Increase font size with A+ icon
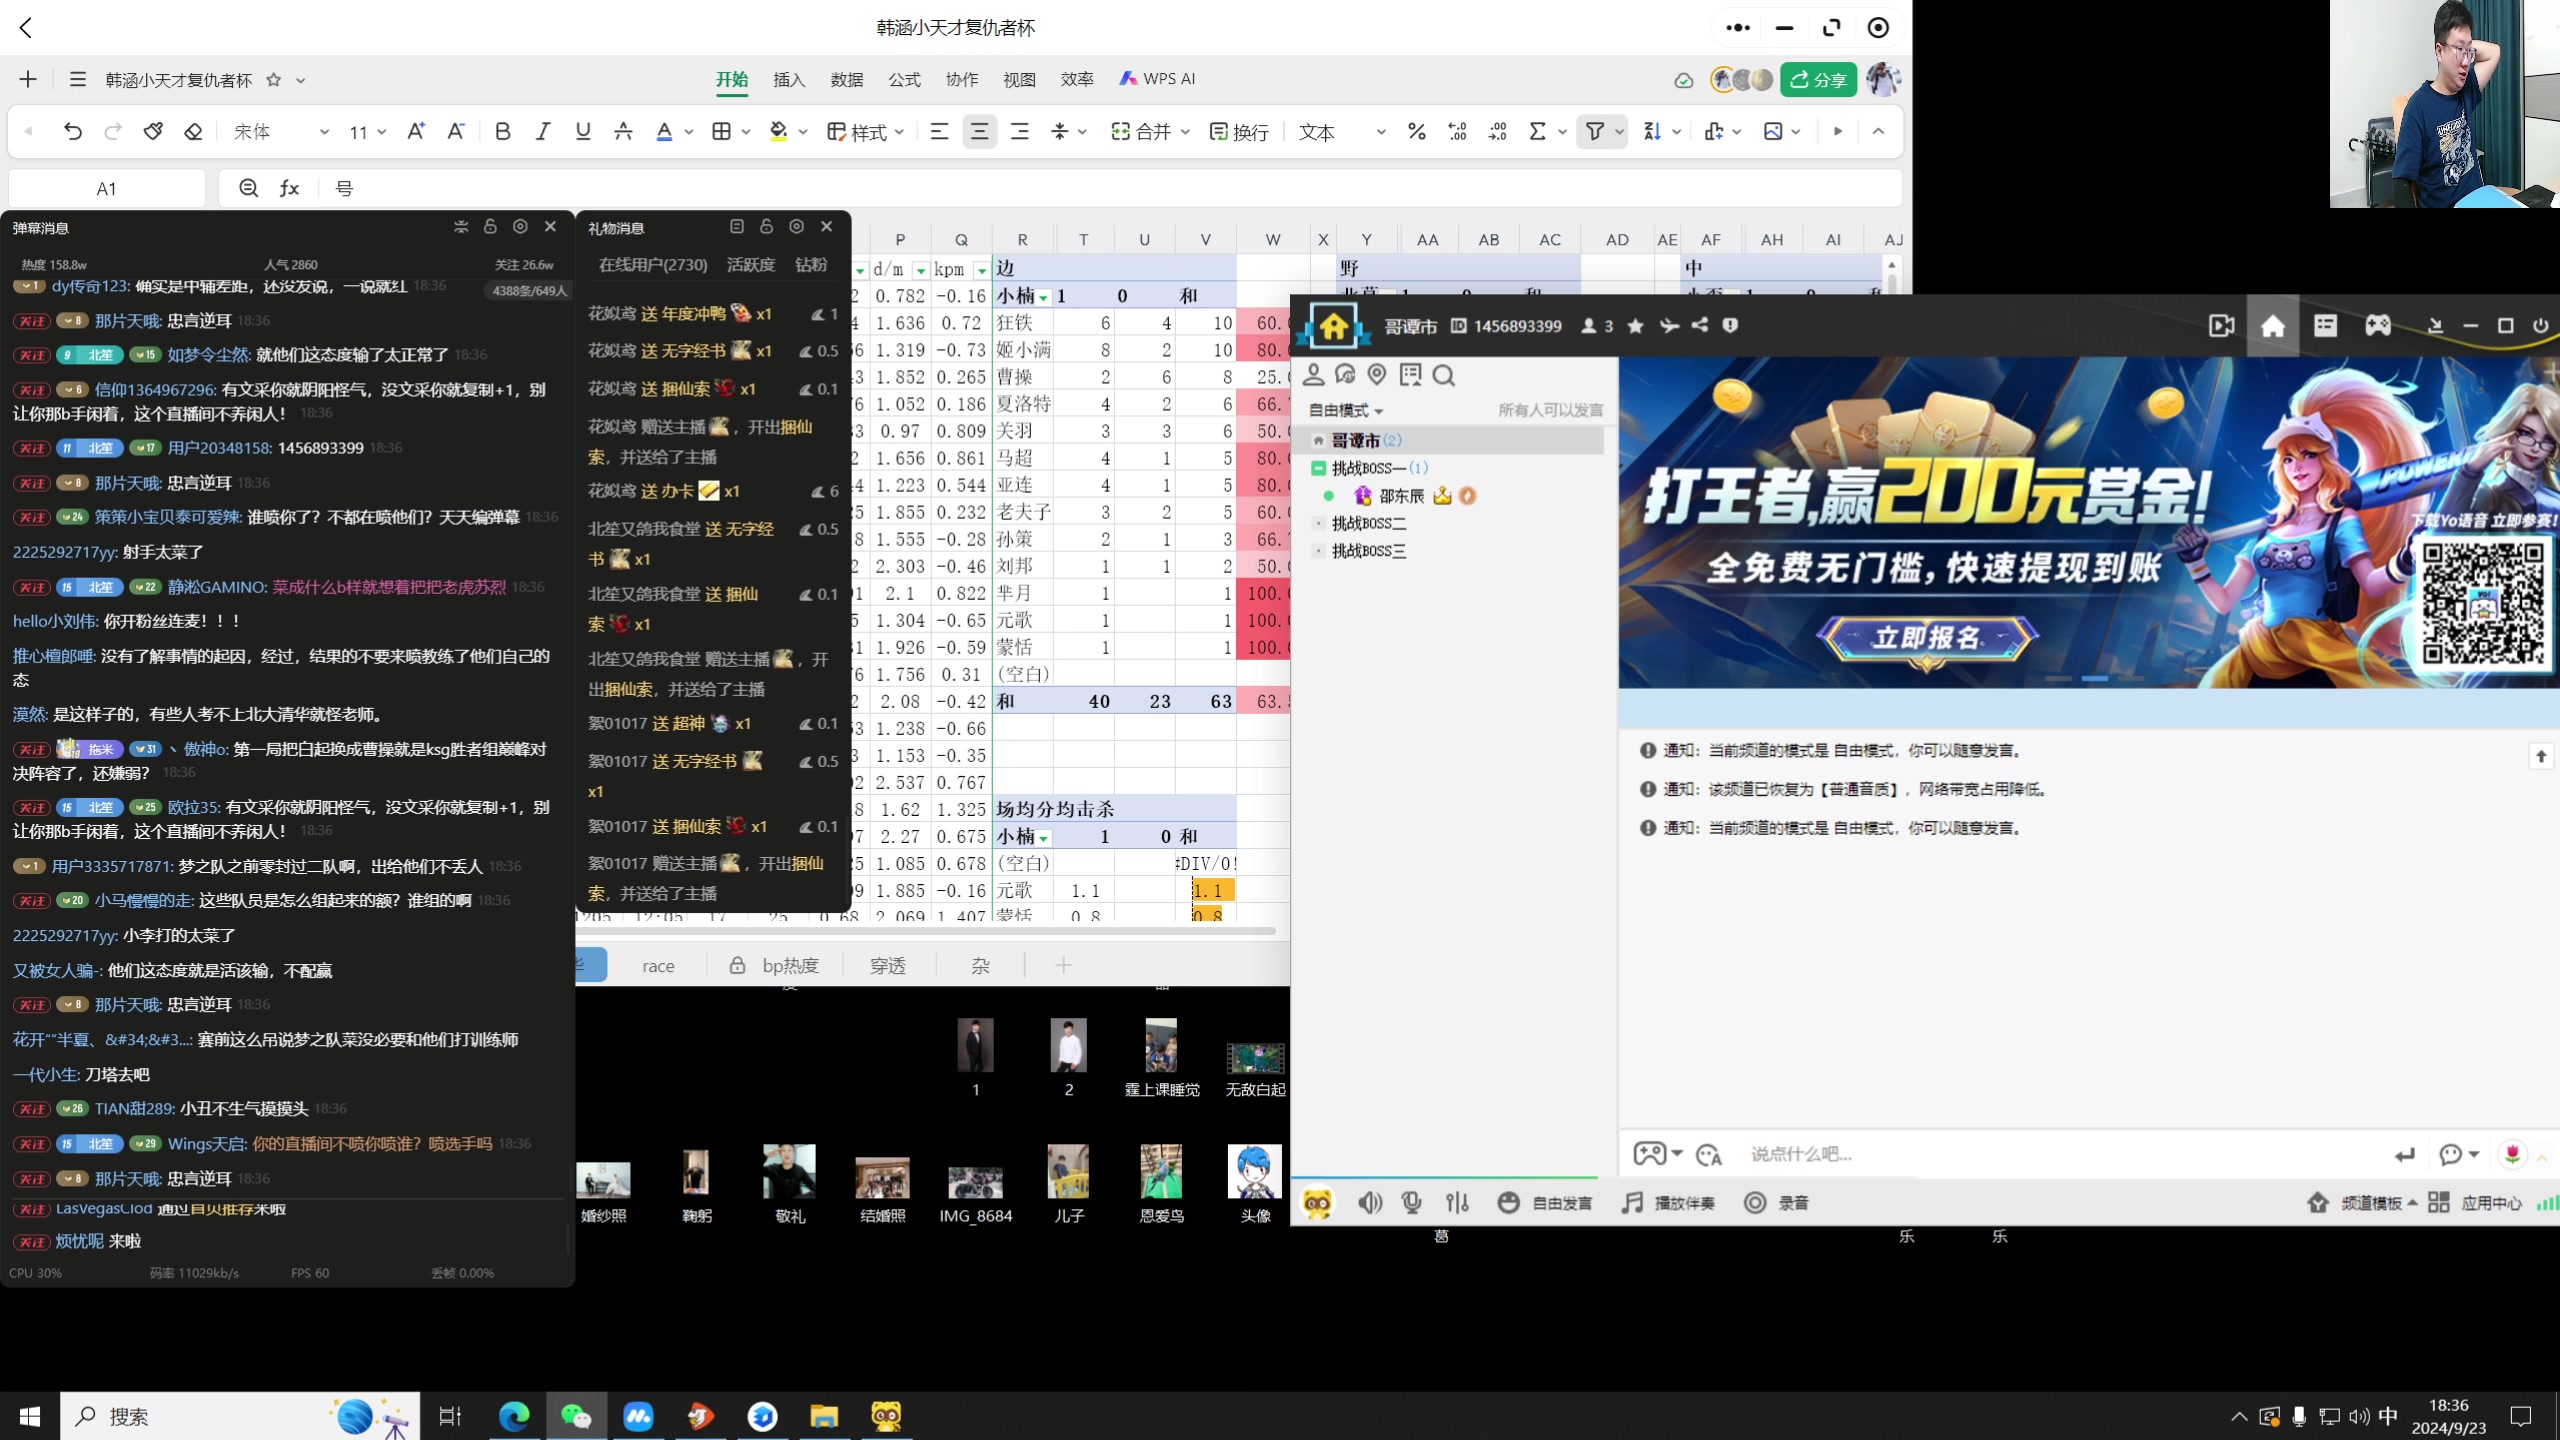The image size is (2560, 1440). click(416, 131)
